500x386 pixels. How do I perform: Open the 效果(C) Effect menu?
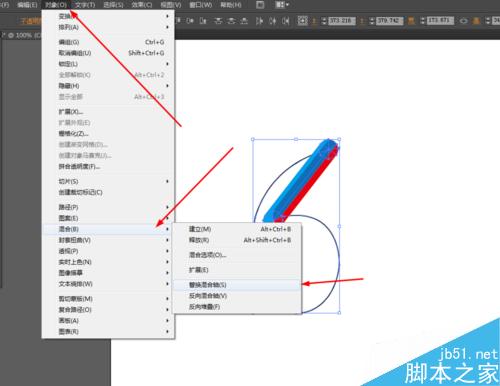tap(142, 5)
